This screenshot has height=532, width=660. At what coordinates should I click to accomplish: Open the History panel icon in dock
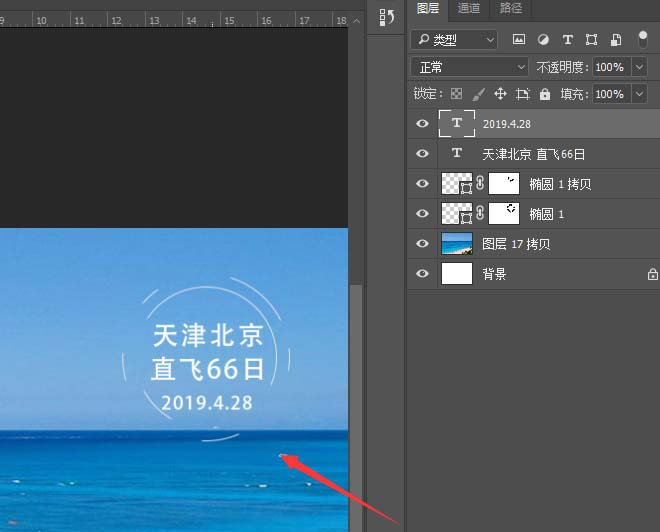386,18
